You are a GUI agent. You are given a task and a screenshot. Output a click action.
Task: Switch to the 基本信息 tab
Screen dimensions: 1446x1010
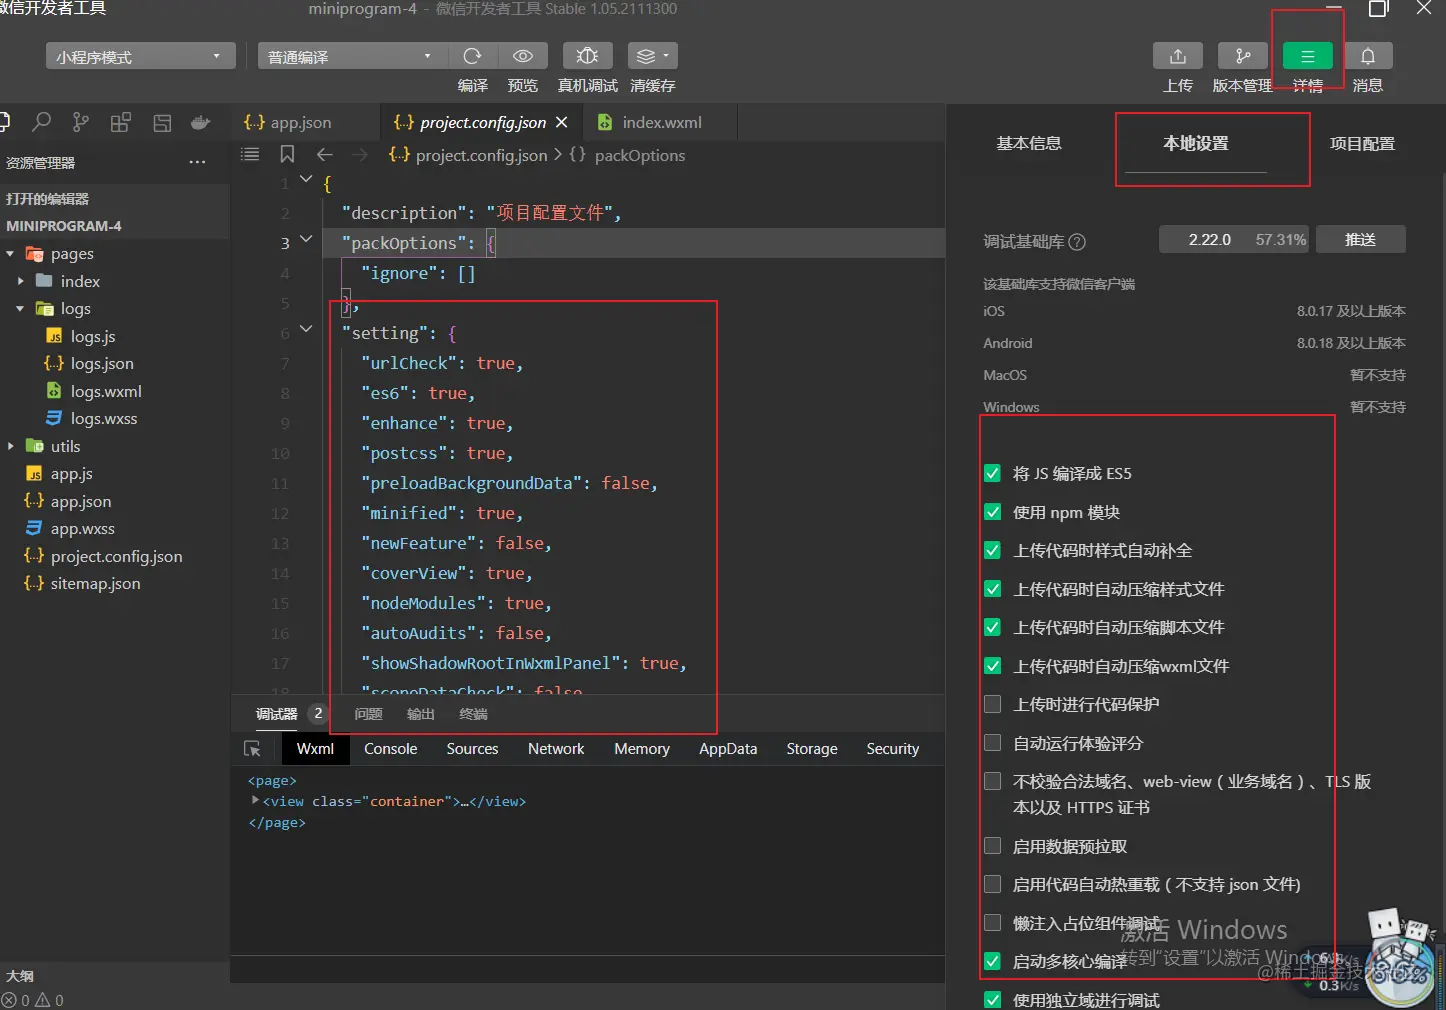[1029, 144]
